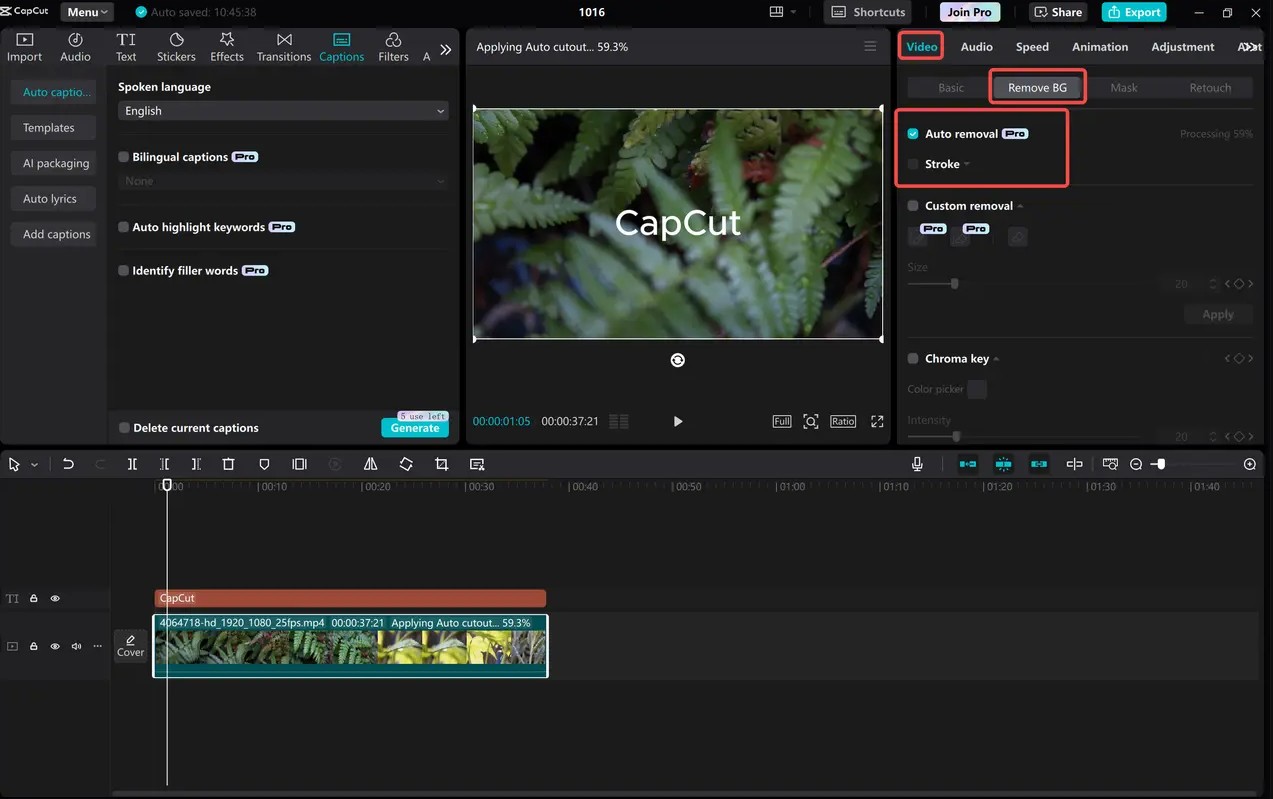This screenshot has height=799, width=1273.
Task: Click the shield-shaped marker icon
Action: pos(264,464)
